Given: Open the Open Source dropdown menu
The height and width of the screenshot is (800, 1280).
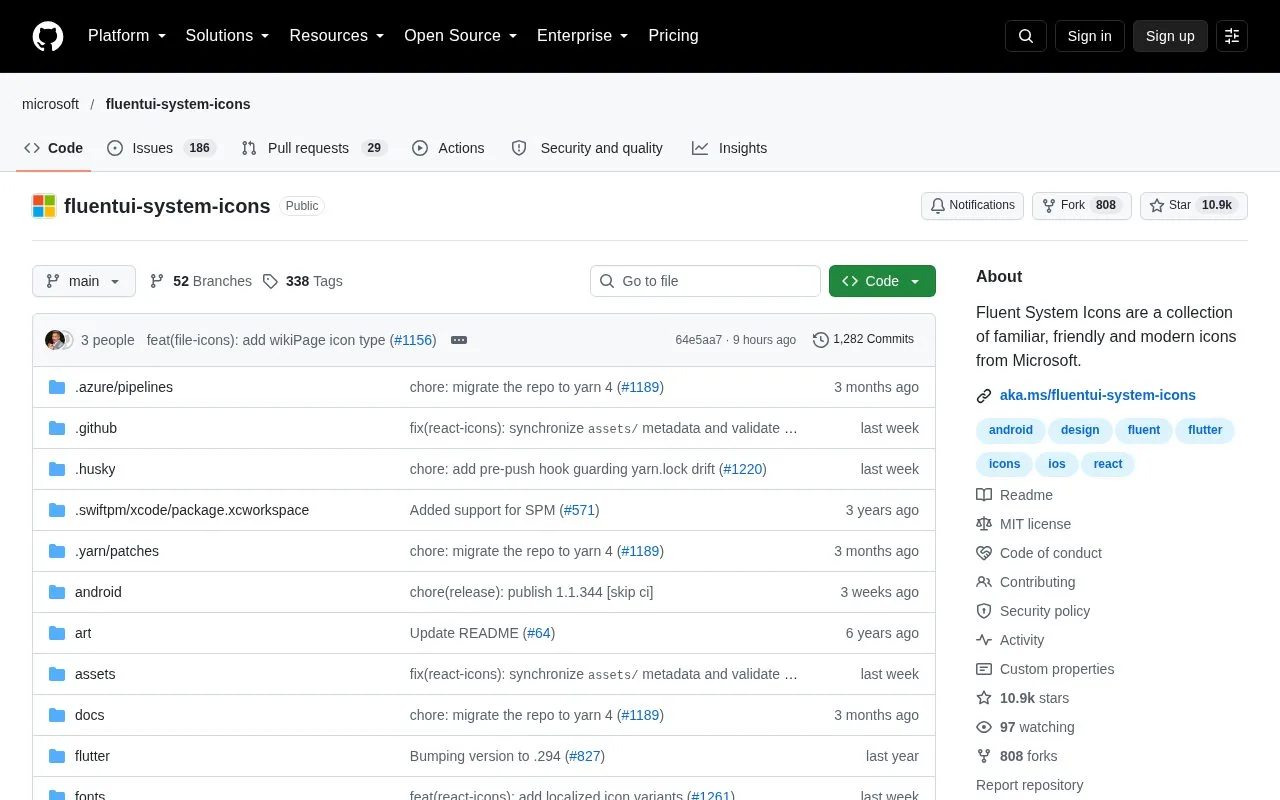Looking at the screenshot, I should (x=461, y=36).
